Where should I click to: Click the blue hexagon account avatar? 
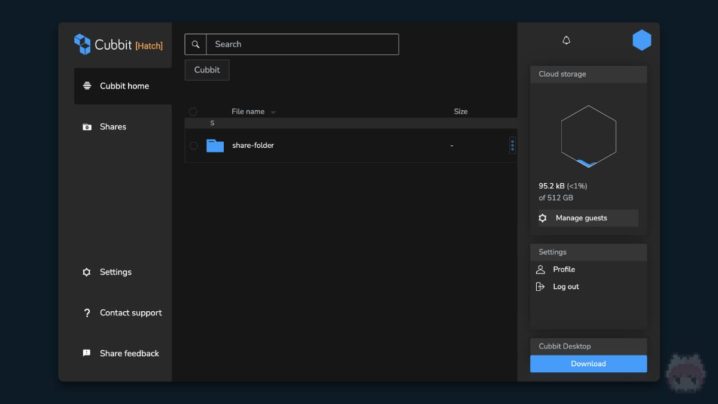tap(641, 40)
